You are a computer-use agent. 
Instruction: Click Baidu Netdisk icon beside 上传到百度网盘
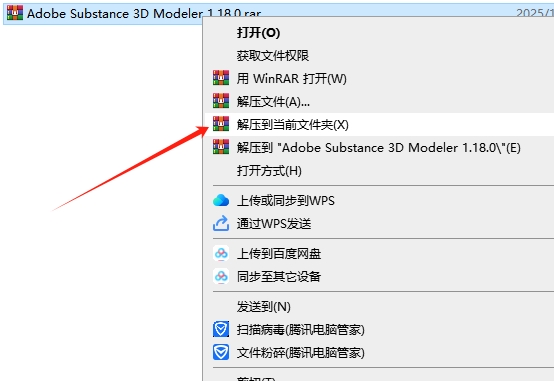(x=221, y=253)
